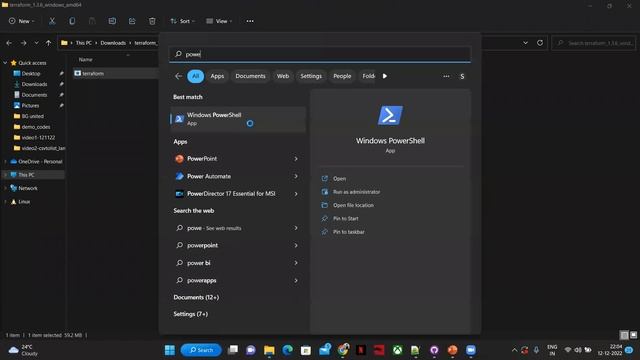This screenshot has height=360, width=640.
Task: Go forward with Explorer forward arrow
Action: (x=23, y=43)
